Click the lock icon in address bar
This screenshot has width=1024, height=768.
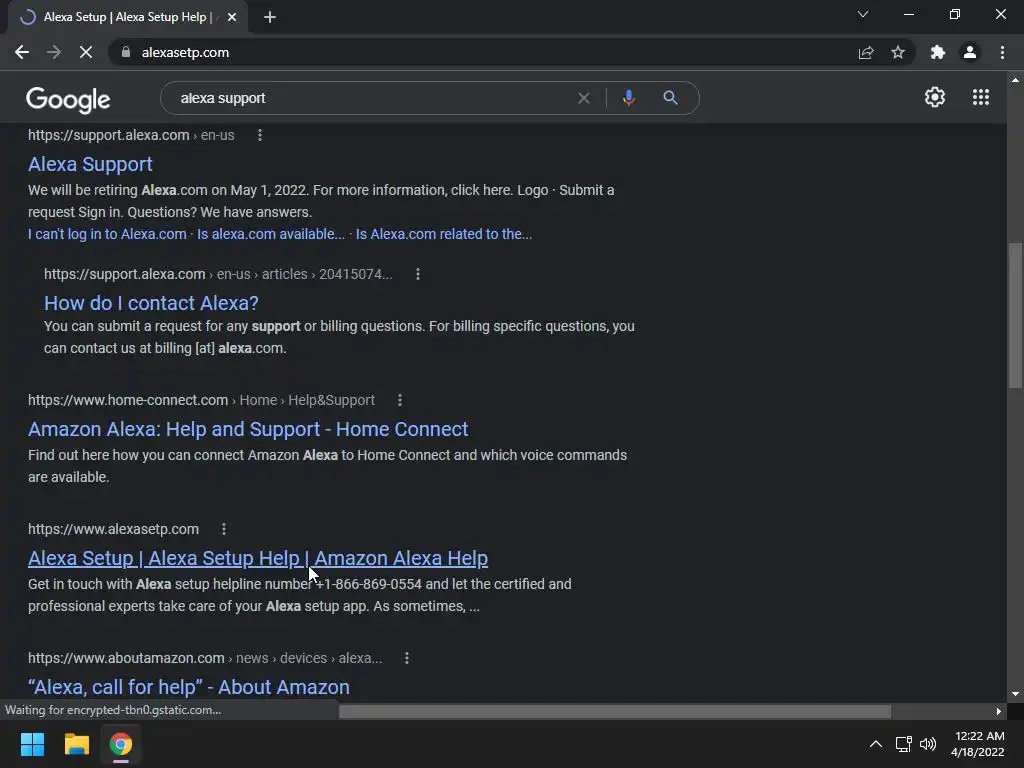tap(126, 52)
